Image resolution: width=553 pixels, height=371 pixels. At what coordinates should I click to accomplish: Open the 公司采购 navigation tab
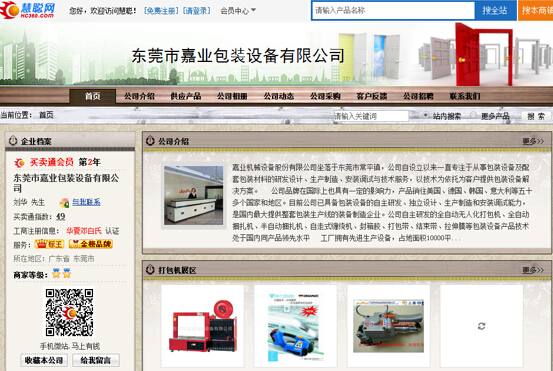pos(325,96)
